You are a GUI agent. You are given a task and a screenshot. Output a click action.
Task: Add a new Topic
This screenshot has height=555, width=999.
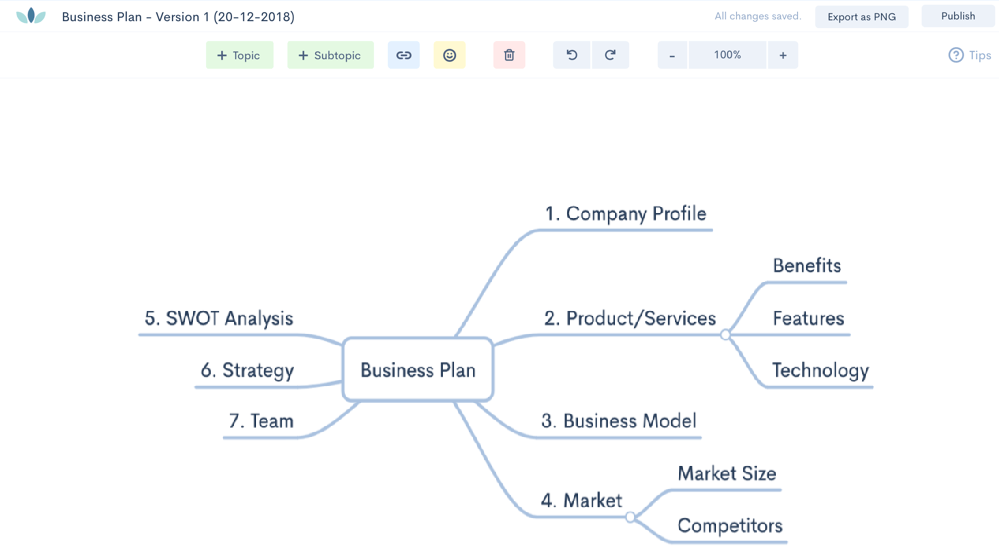tap(239, 56)
